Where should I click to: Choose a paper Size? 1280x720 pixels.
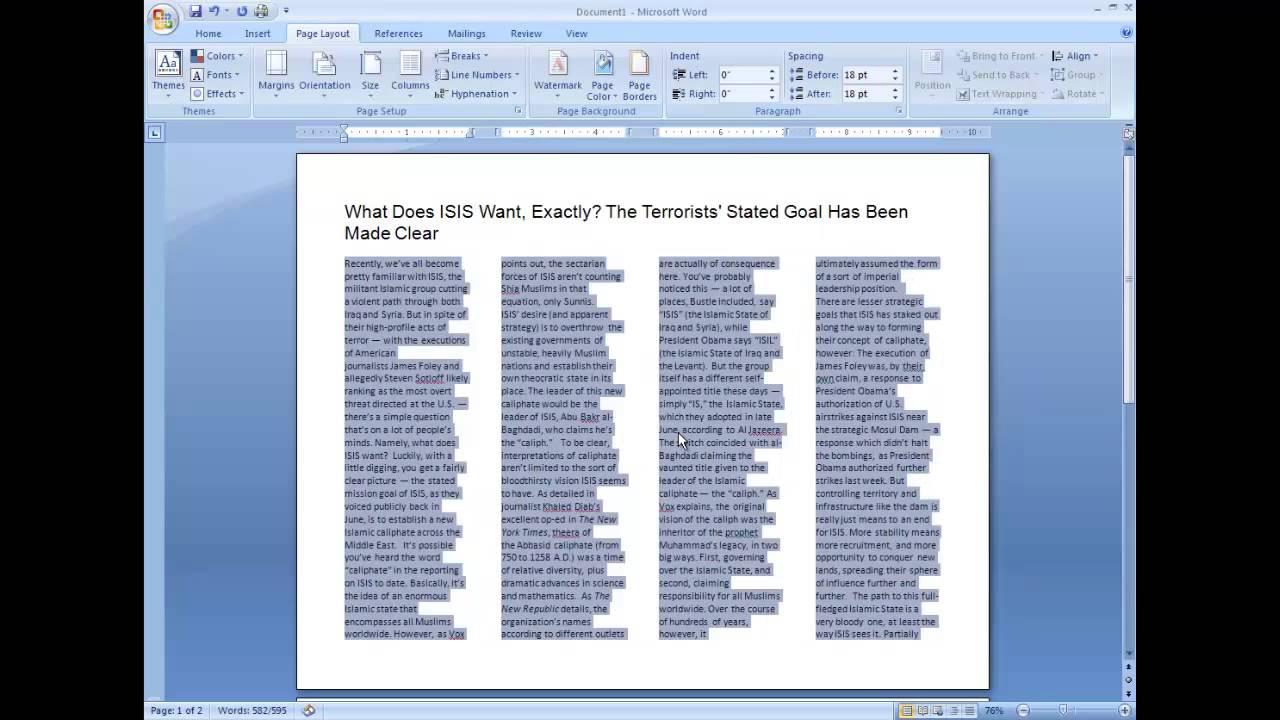[x=370, y=74]
